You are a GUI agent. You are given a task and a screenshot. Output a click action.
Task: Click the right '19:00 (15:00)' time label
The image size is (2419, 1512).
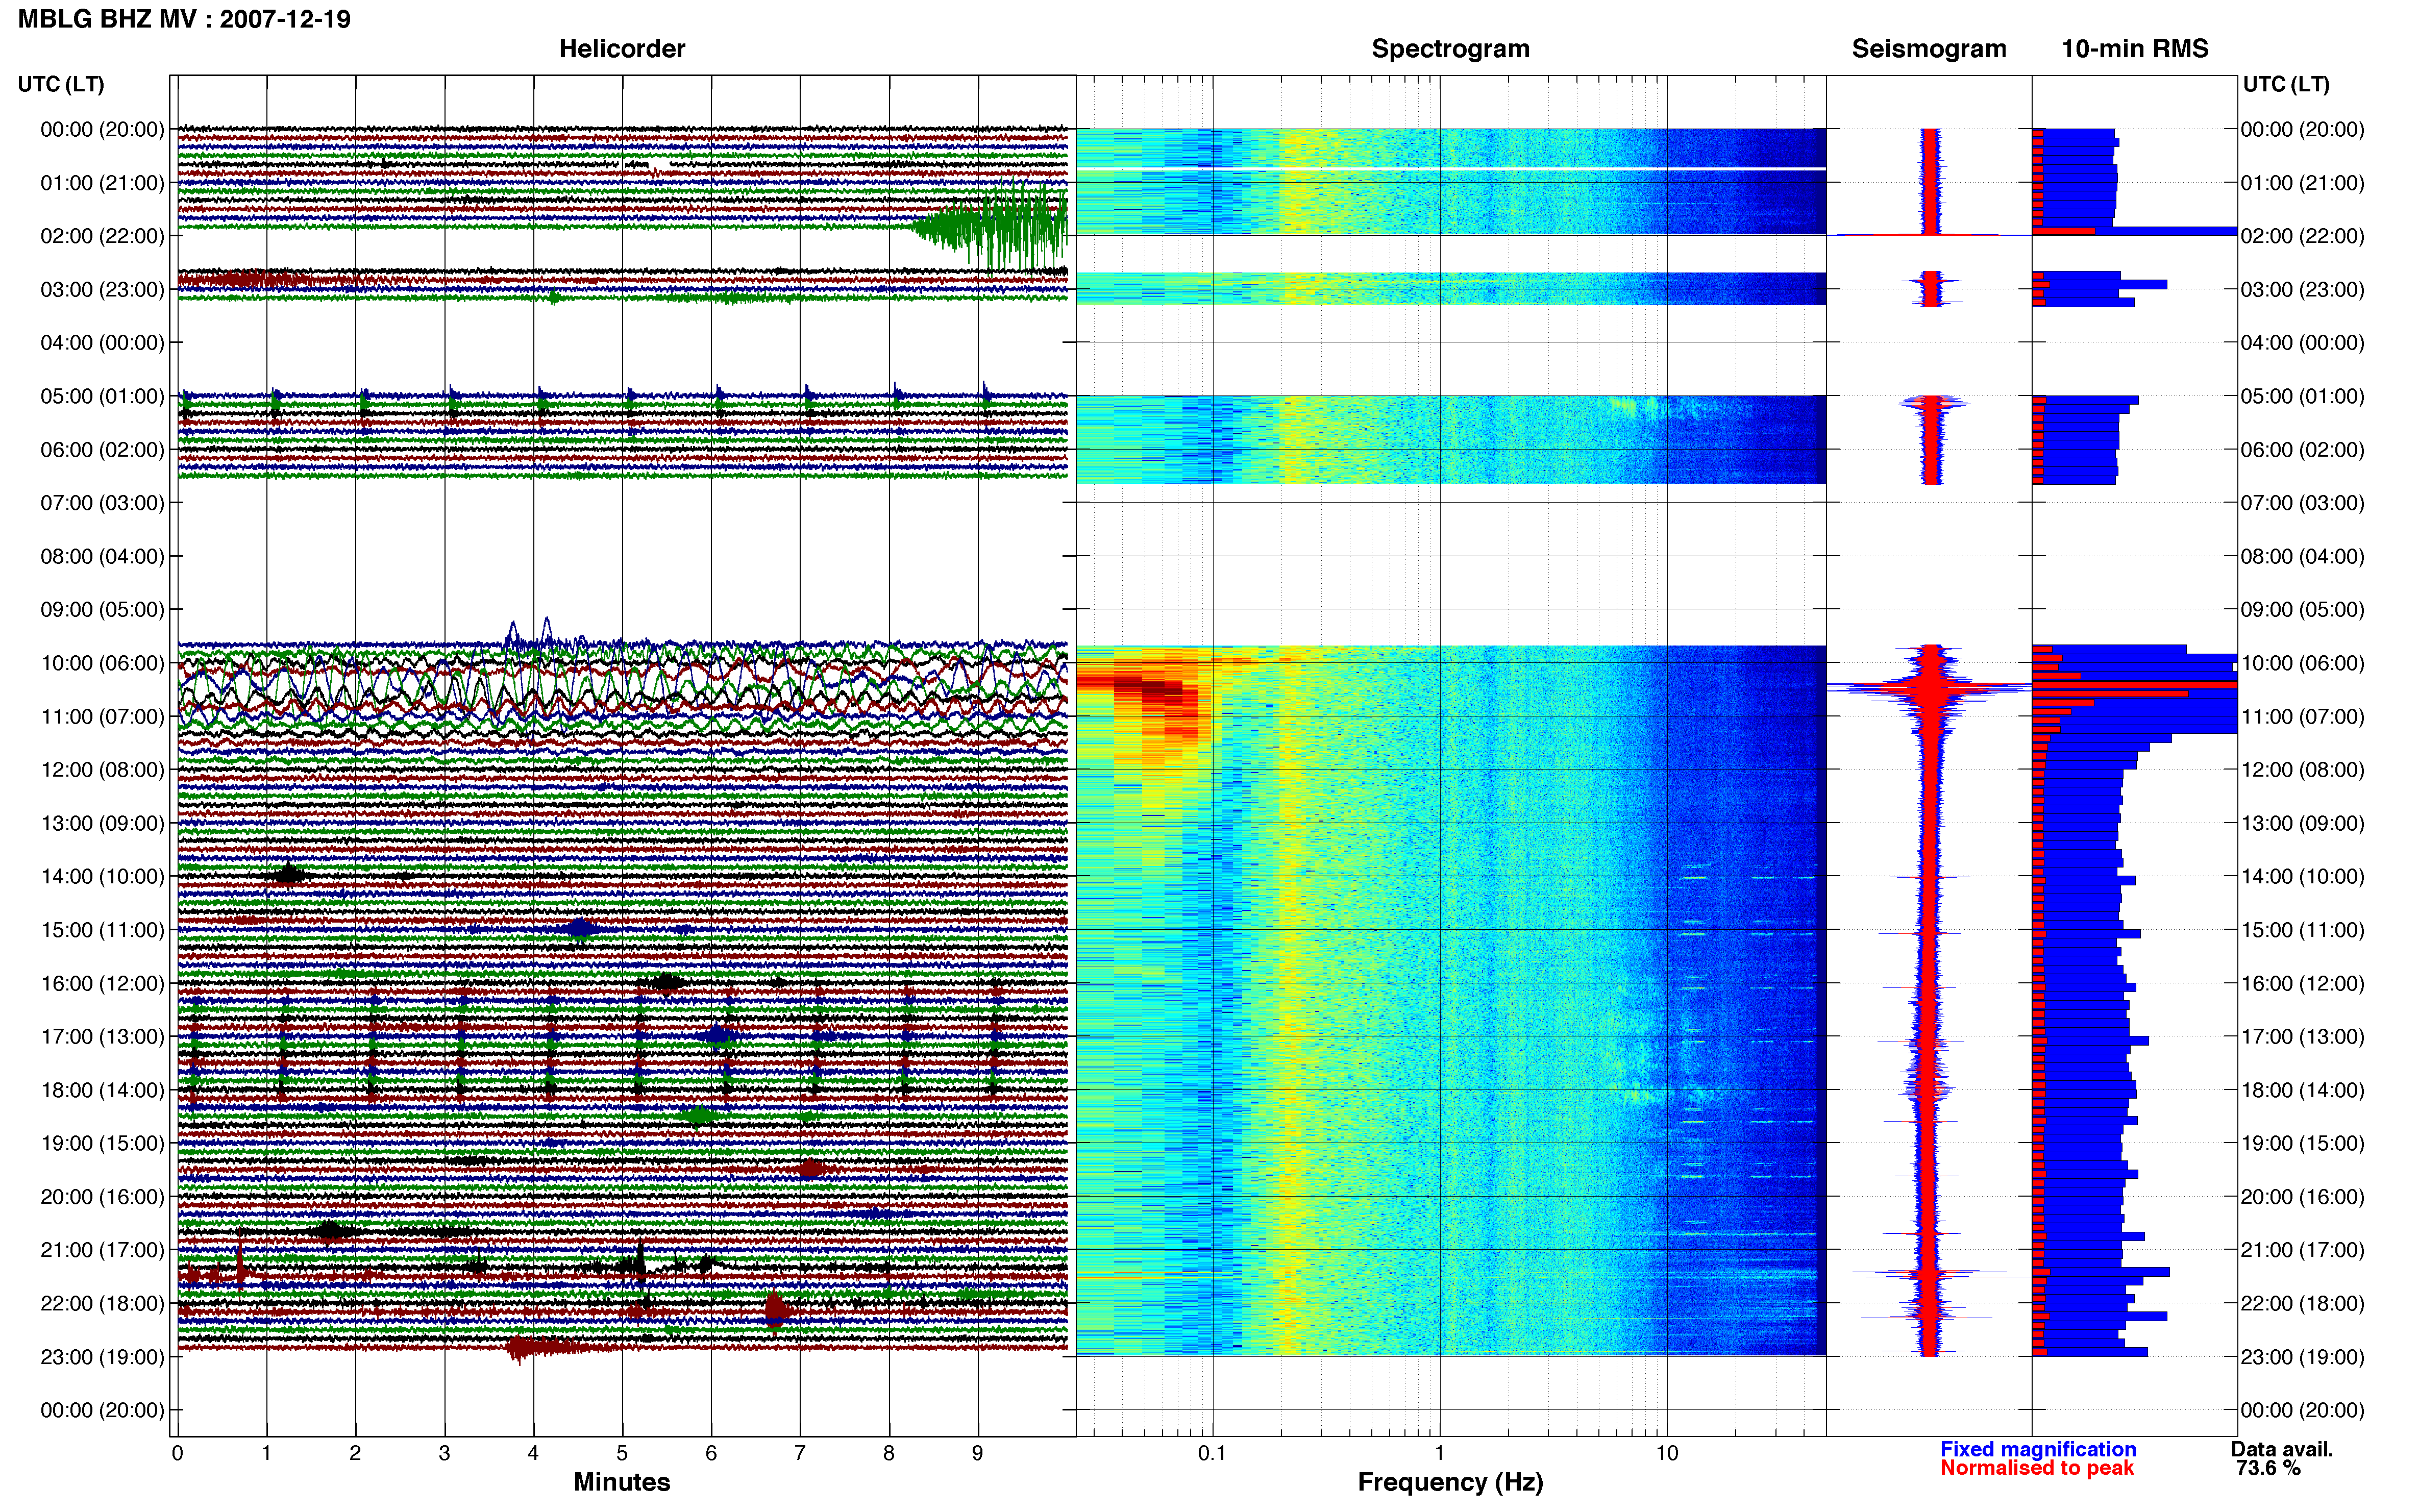2302,1143
